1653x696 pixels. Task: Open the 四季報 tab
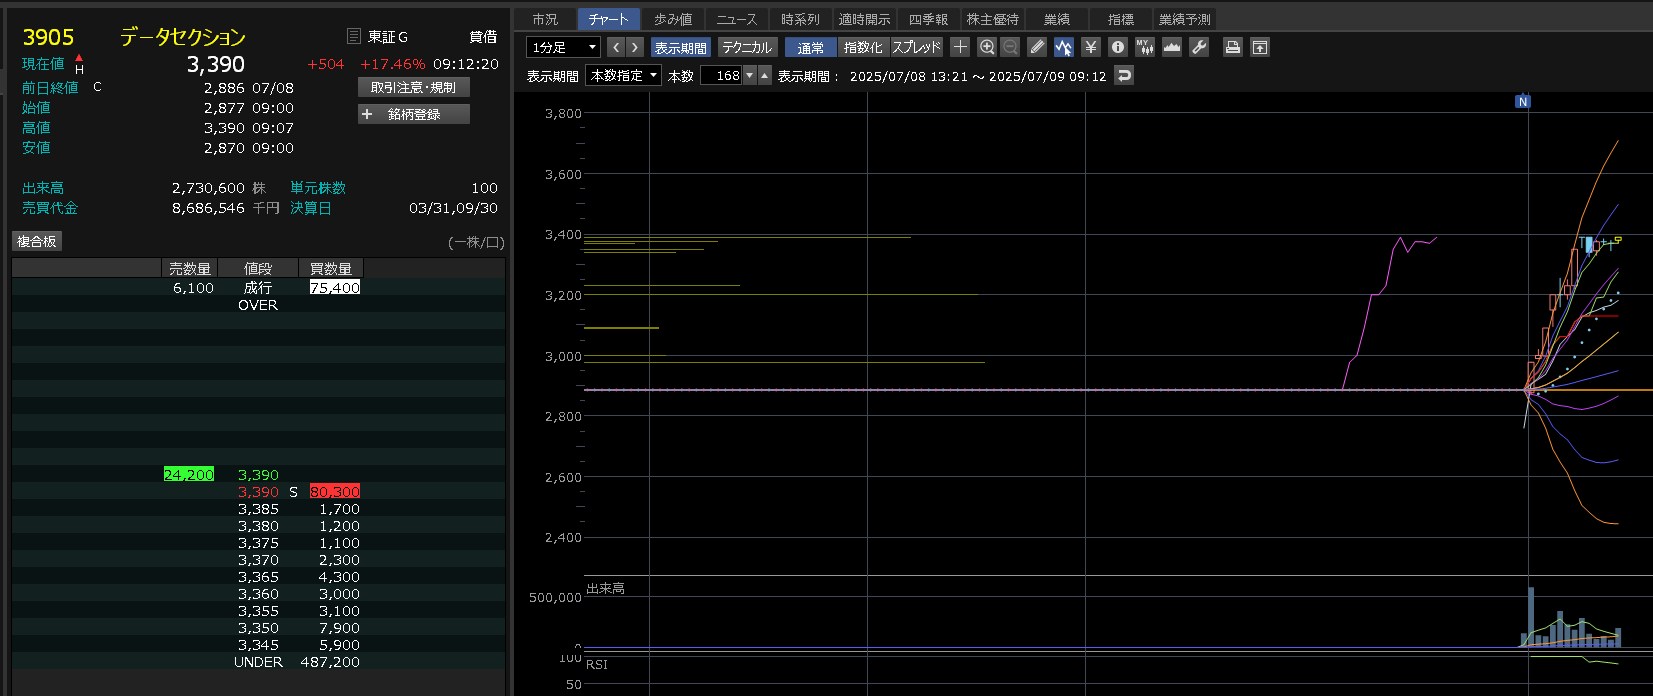tap(928, 19)
